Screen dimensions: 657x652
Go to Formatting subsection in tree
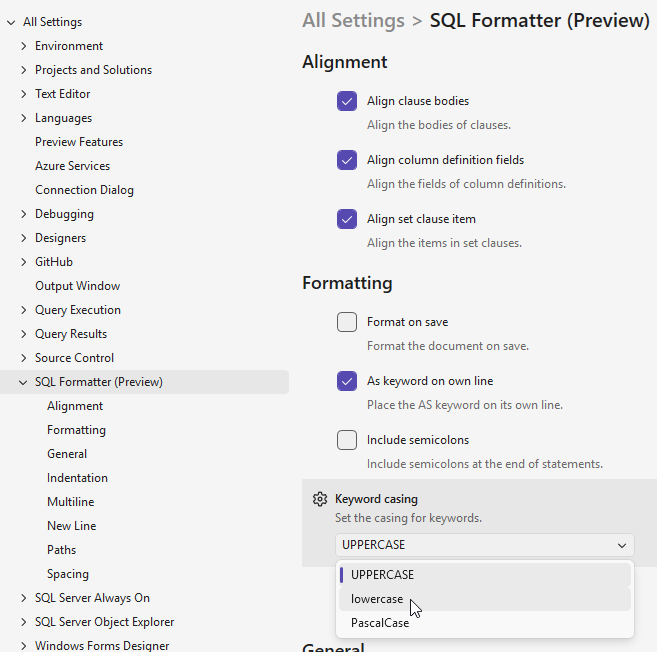point(76,430)
